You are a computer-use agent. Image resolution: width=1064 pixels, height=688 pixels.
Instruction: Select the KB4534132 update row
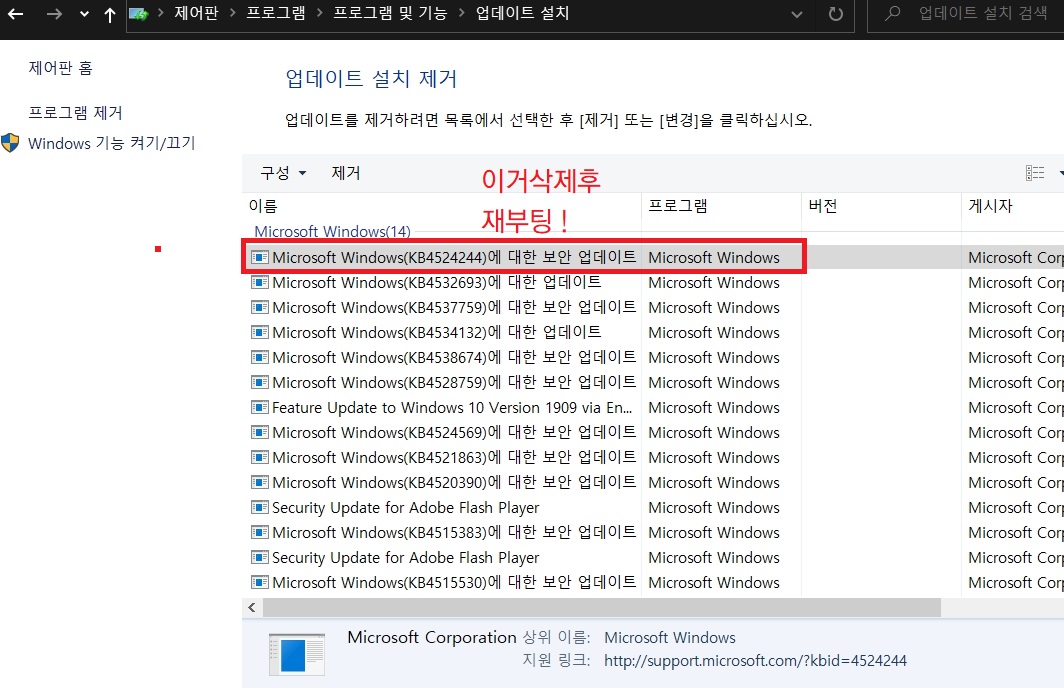coord(653,332)
